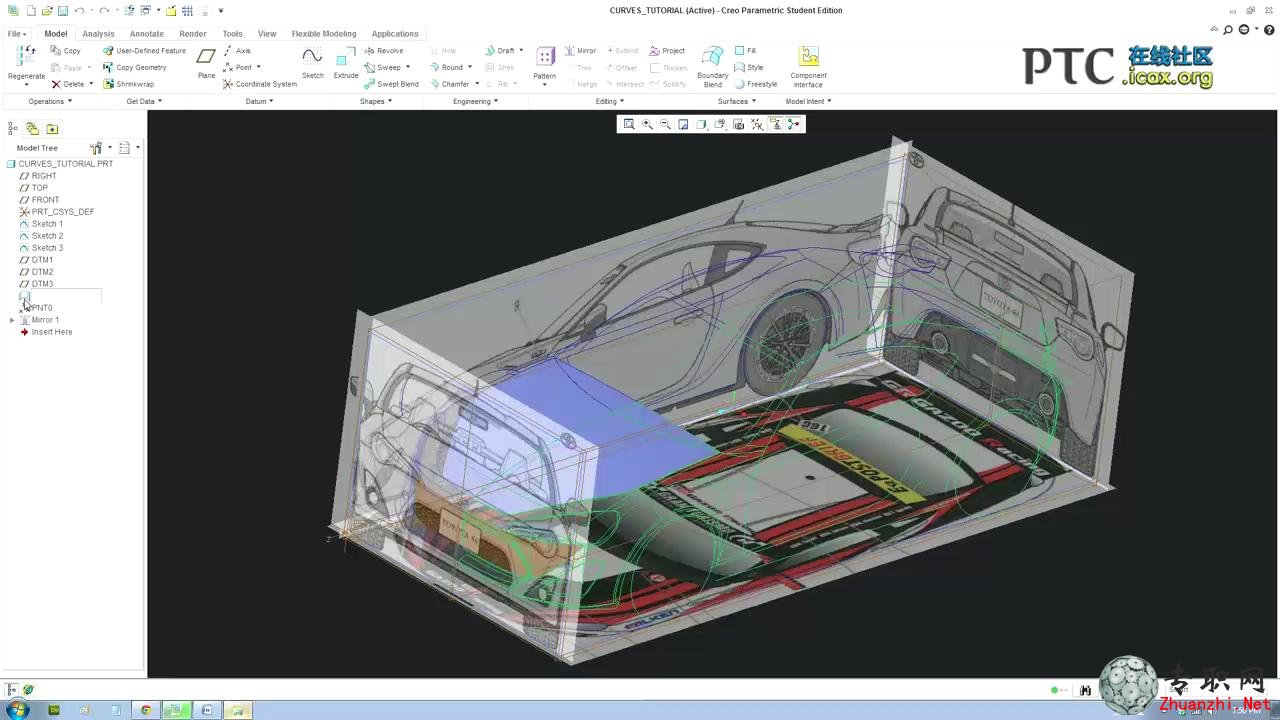Expand the Mirror 1 tree node
Image resolution: width=1280 pixels, height=720 pixels.
point(12,320)
